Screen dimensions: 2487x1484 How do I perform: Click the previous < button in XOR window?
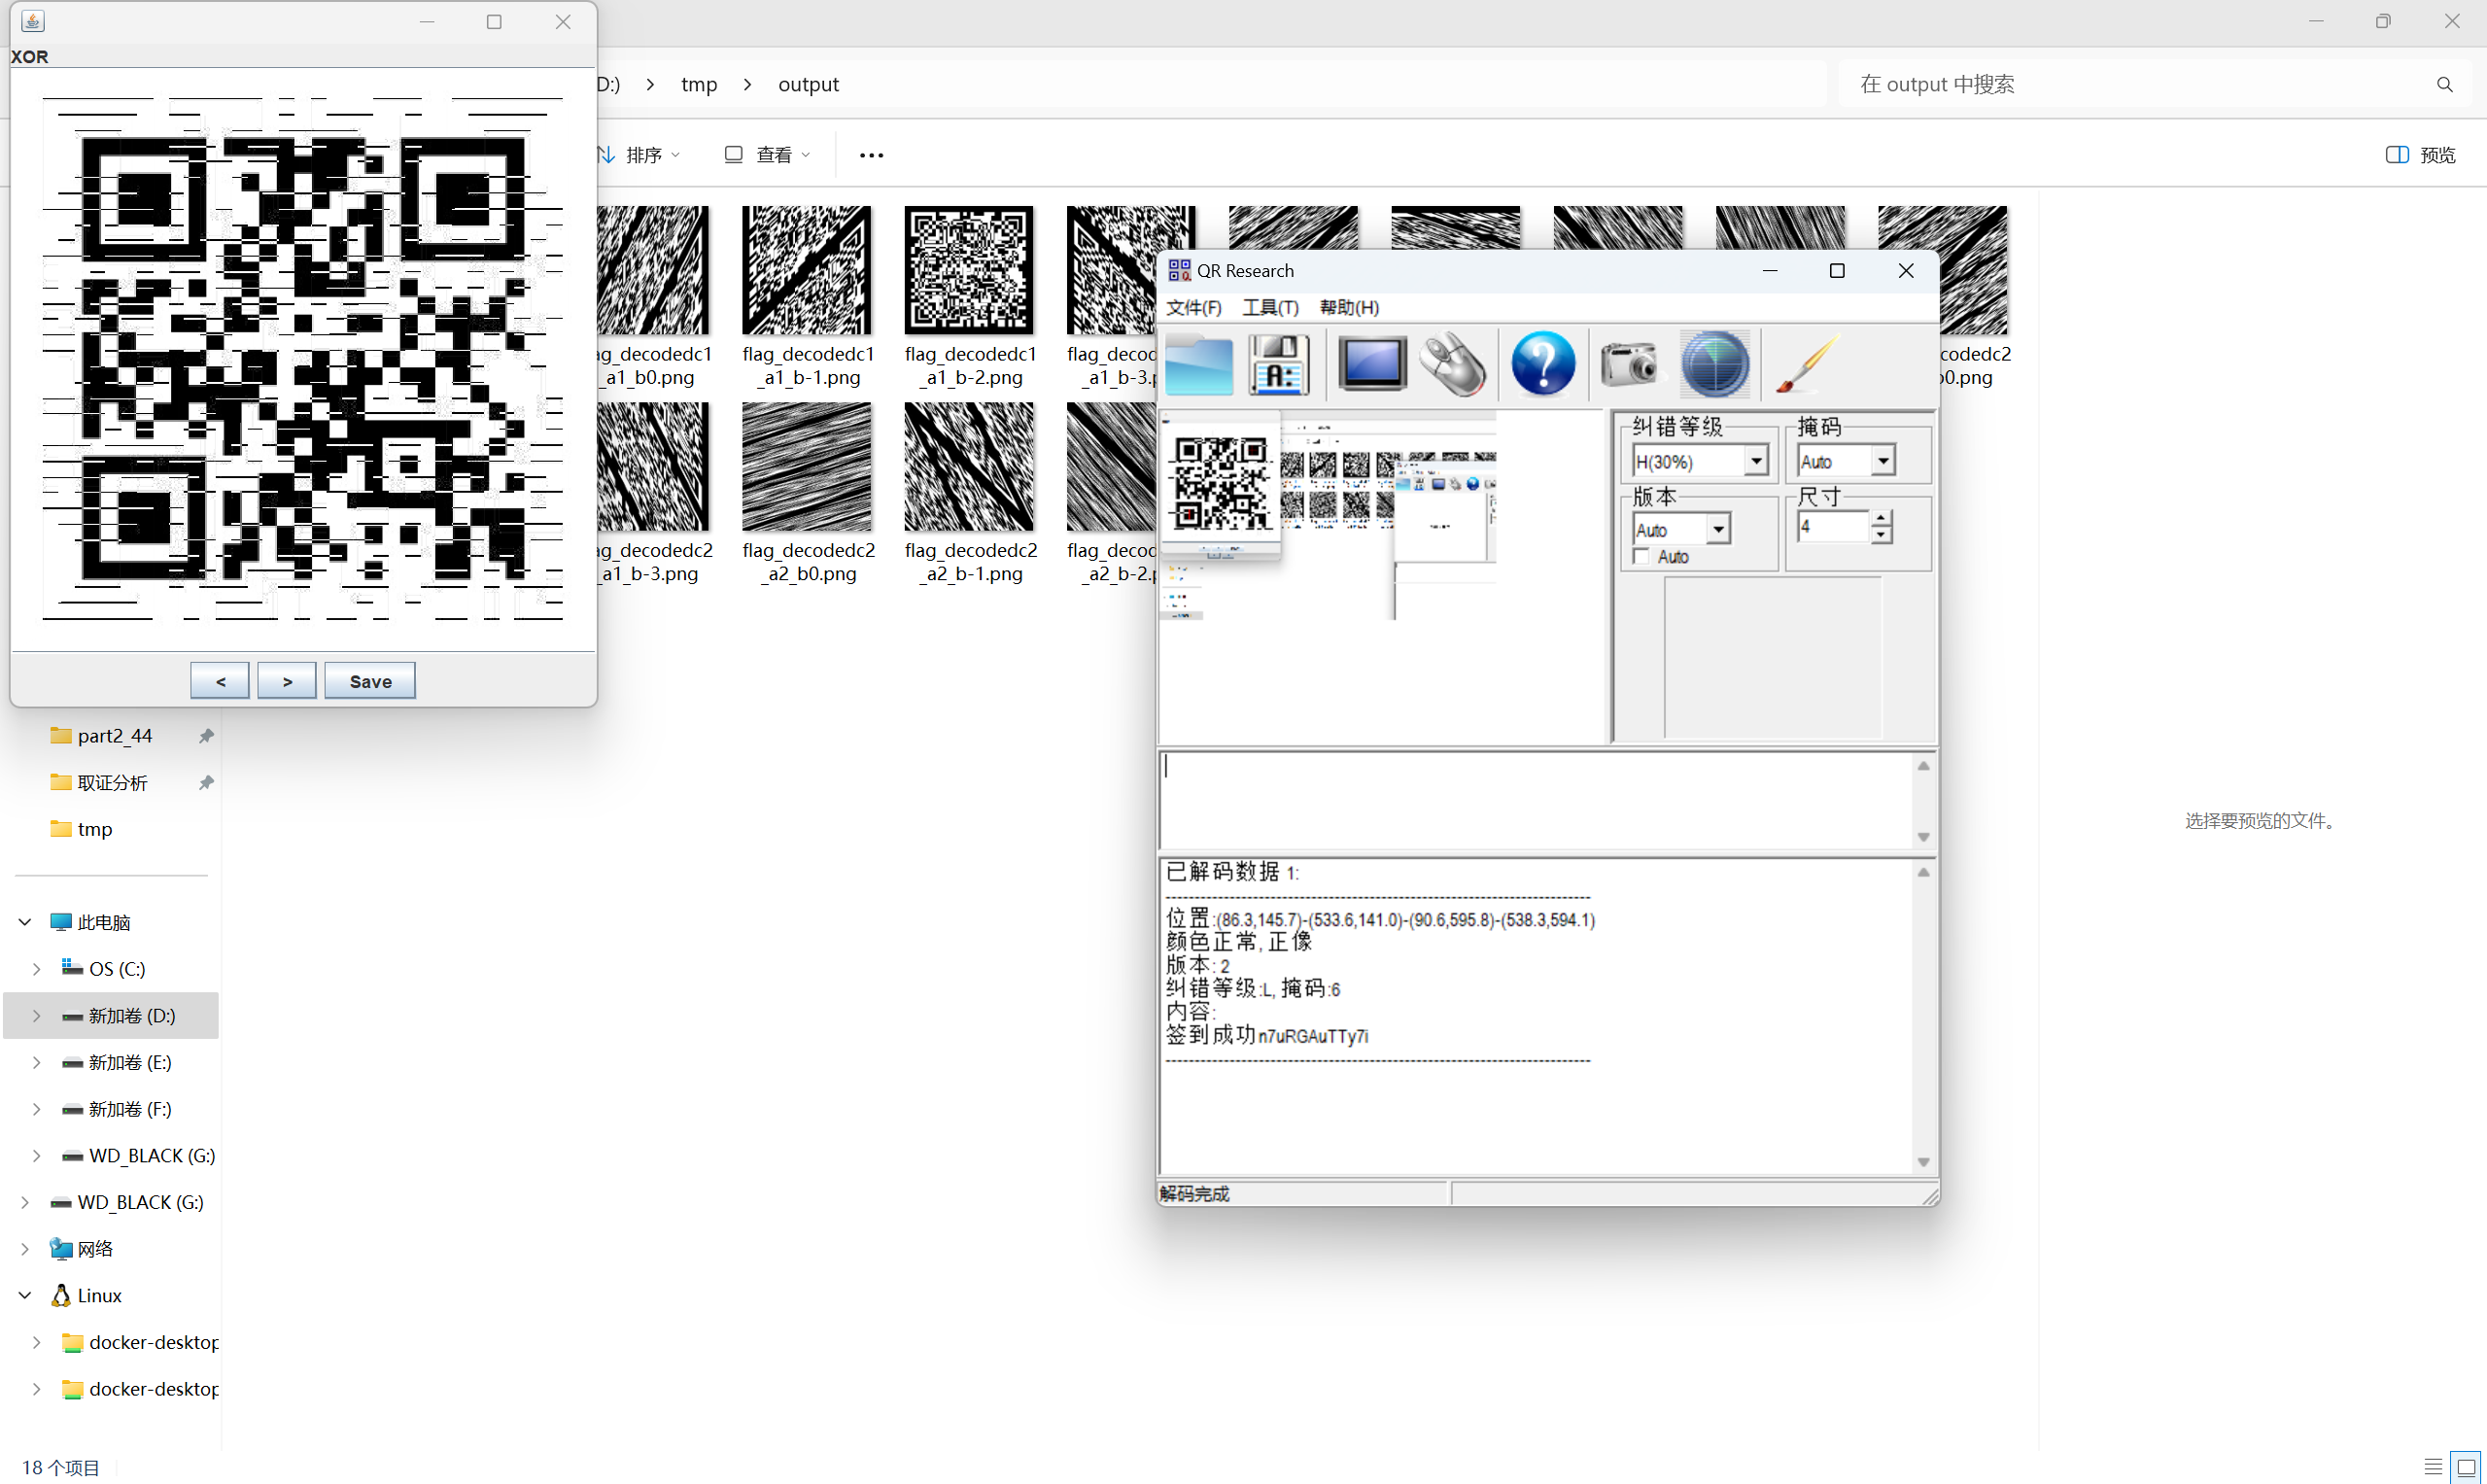tap(220, 681)
